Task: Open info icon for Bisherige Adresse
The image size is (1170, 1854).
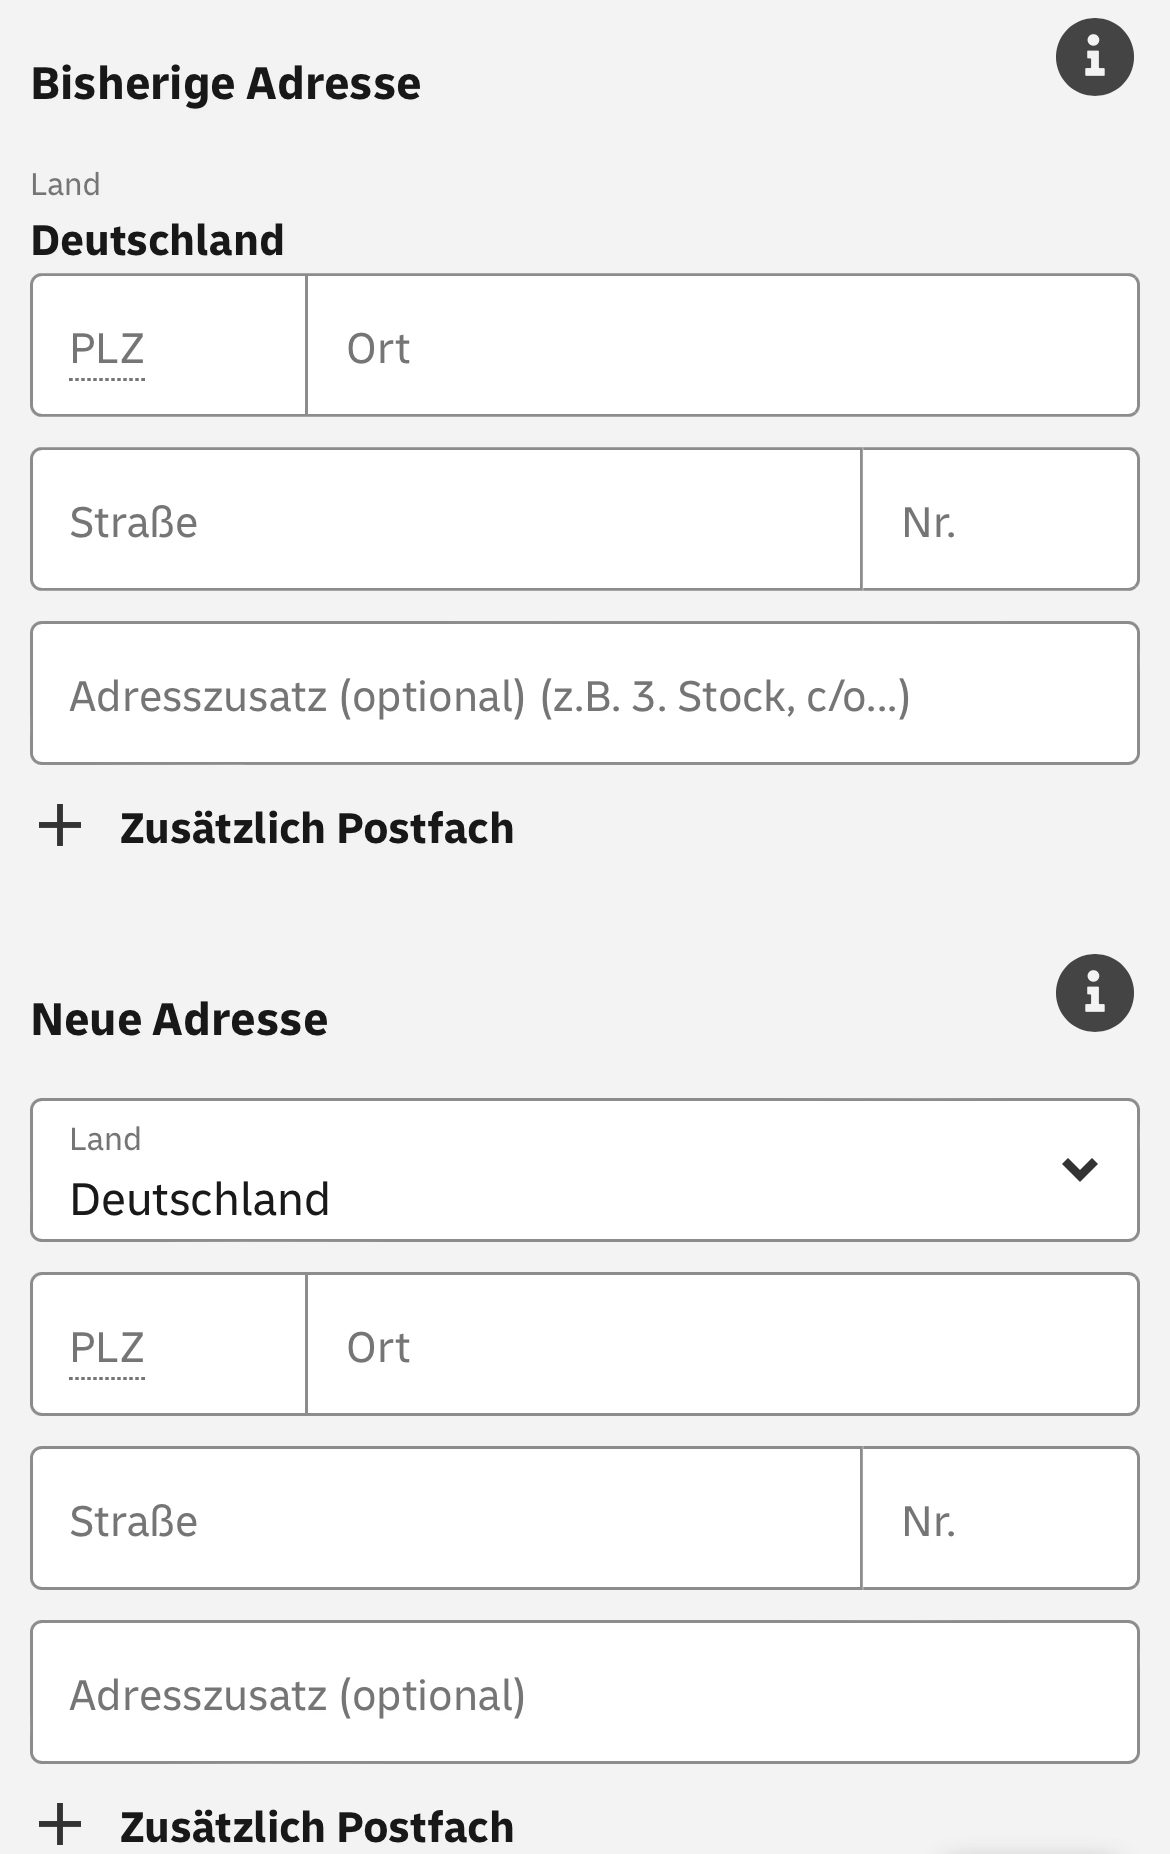Action: [x=1095, y=57]
